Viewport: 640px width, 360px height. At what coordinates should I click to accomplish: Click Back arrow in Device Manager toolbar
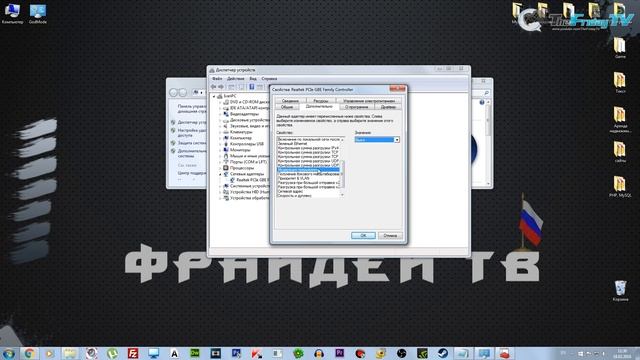pos(213,87)
